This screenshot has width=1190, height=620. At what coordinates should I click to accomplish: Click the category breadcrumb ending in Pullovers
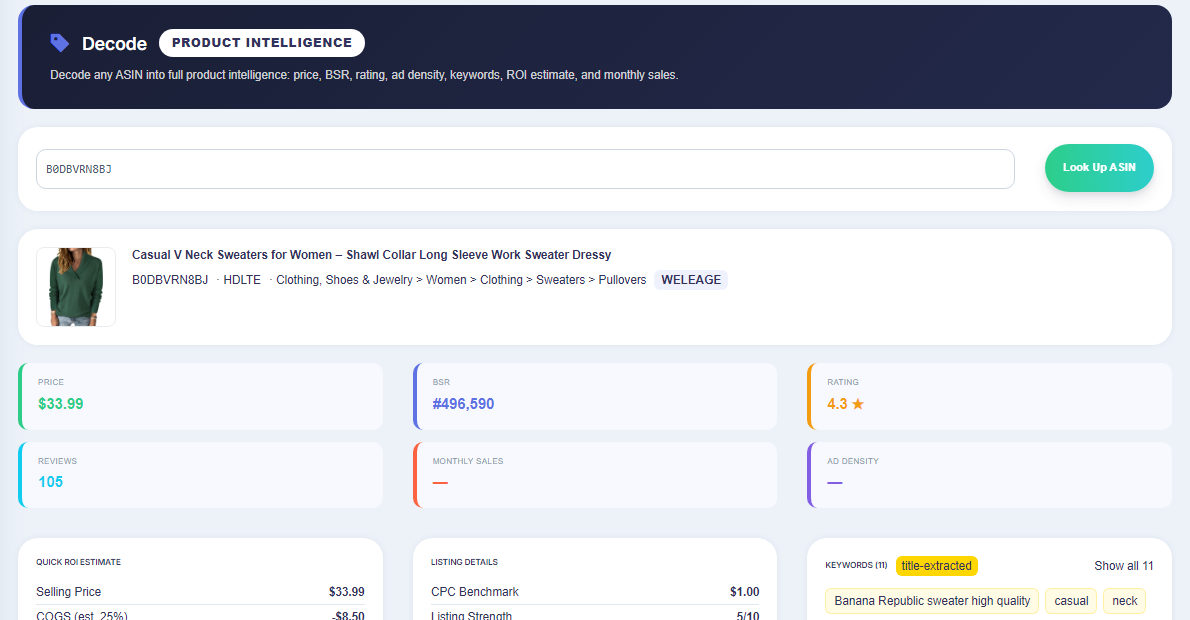(x=461, y=280)
